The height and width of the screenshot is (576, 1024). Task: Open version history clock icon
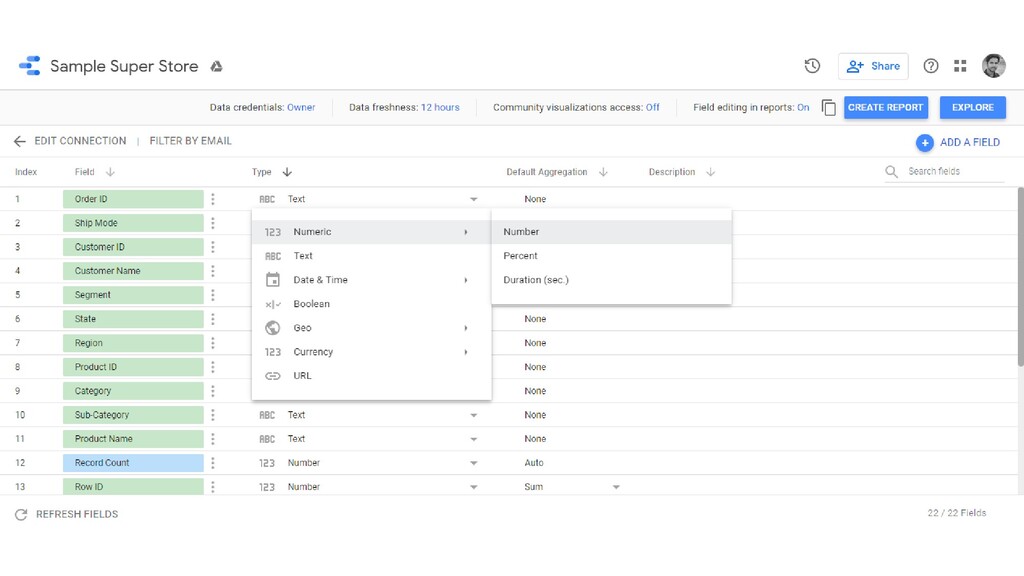coord(812,66)
